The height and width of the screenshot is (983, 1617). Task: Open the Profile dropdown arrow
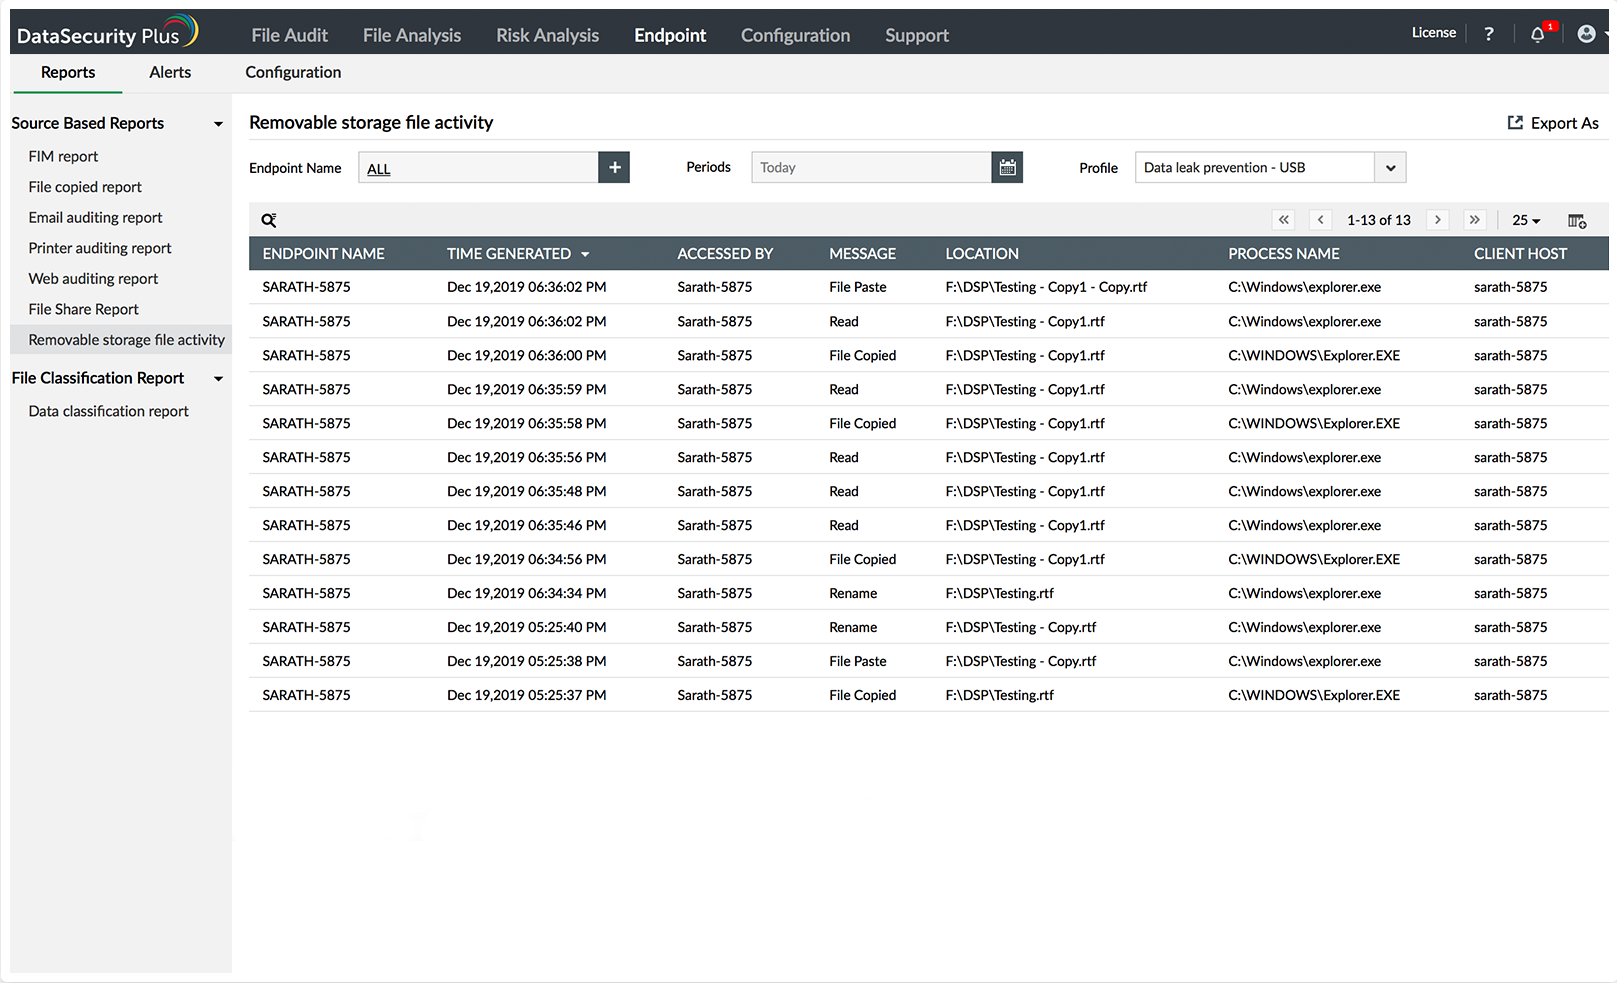pos(1390,168)
